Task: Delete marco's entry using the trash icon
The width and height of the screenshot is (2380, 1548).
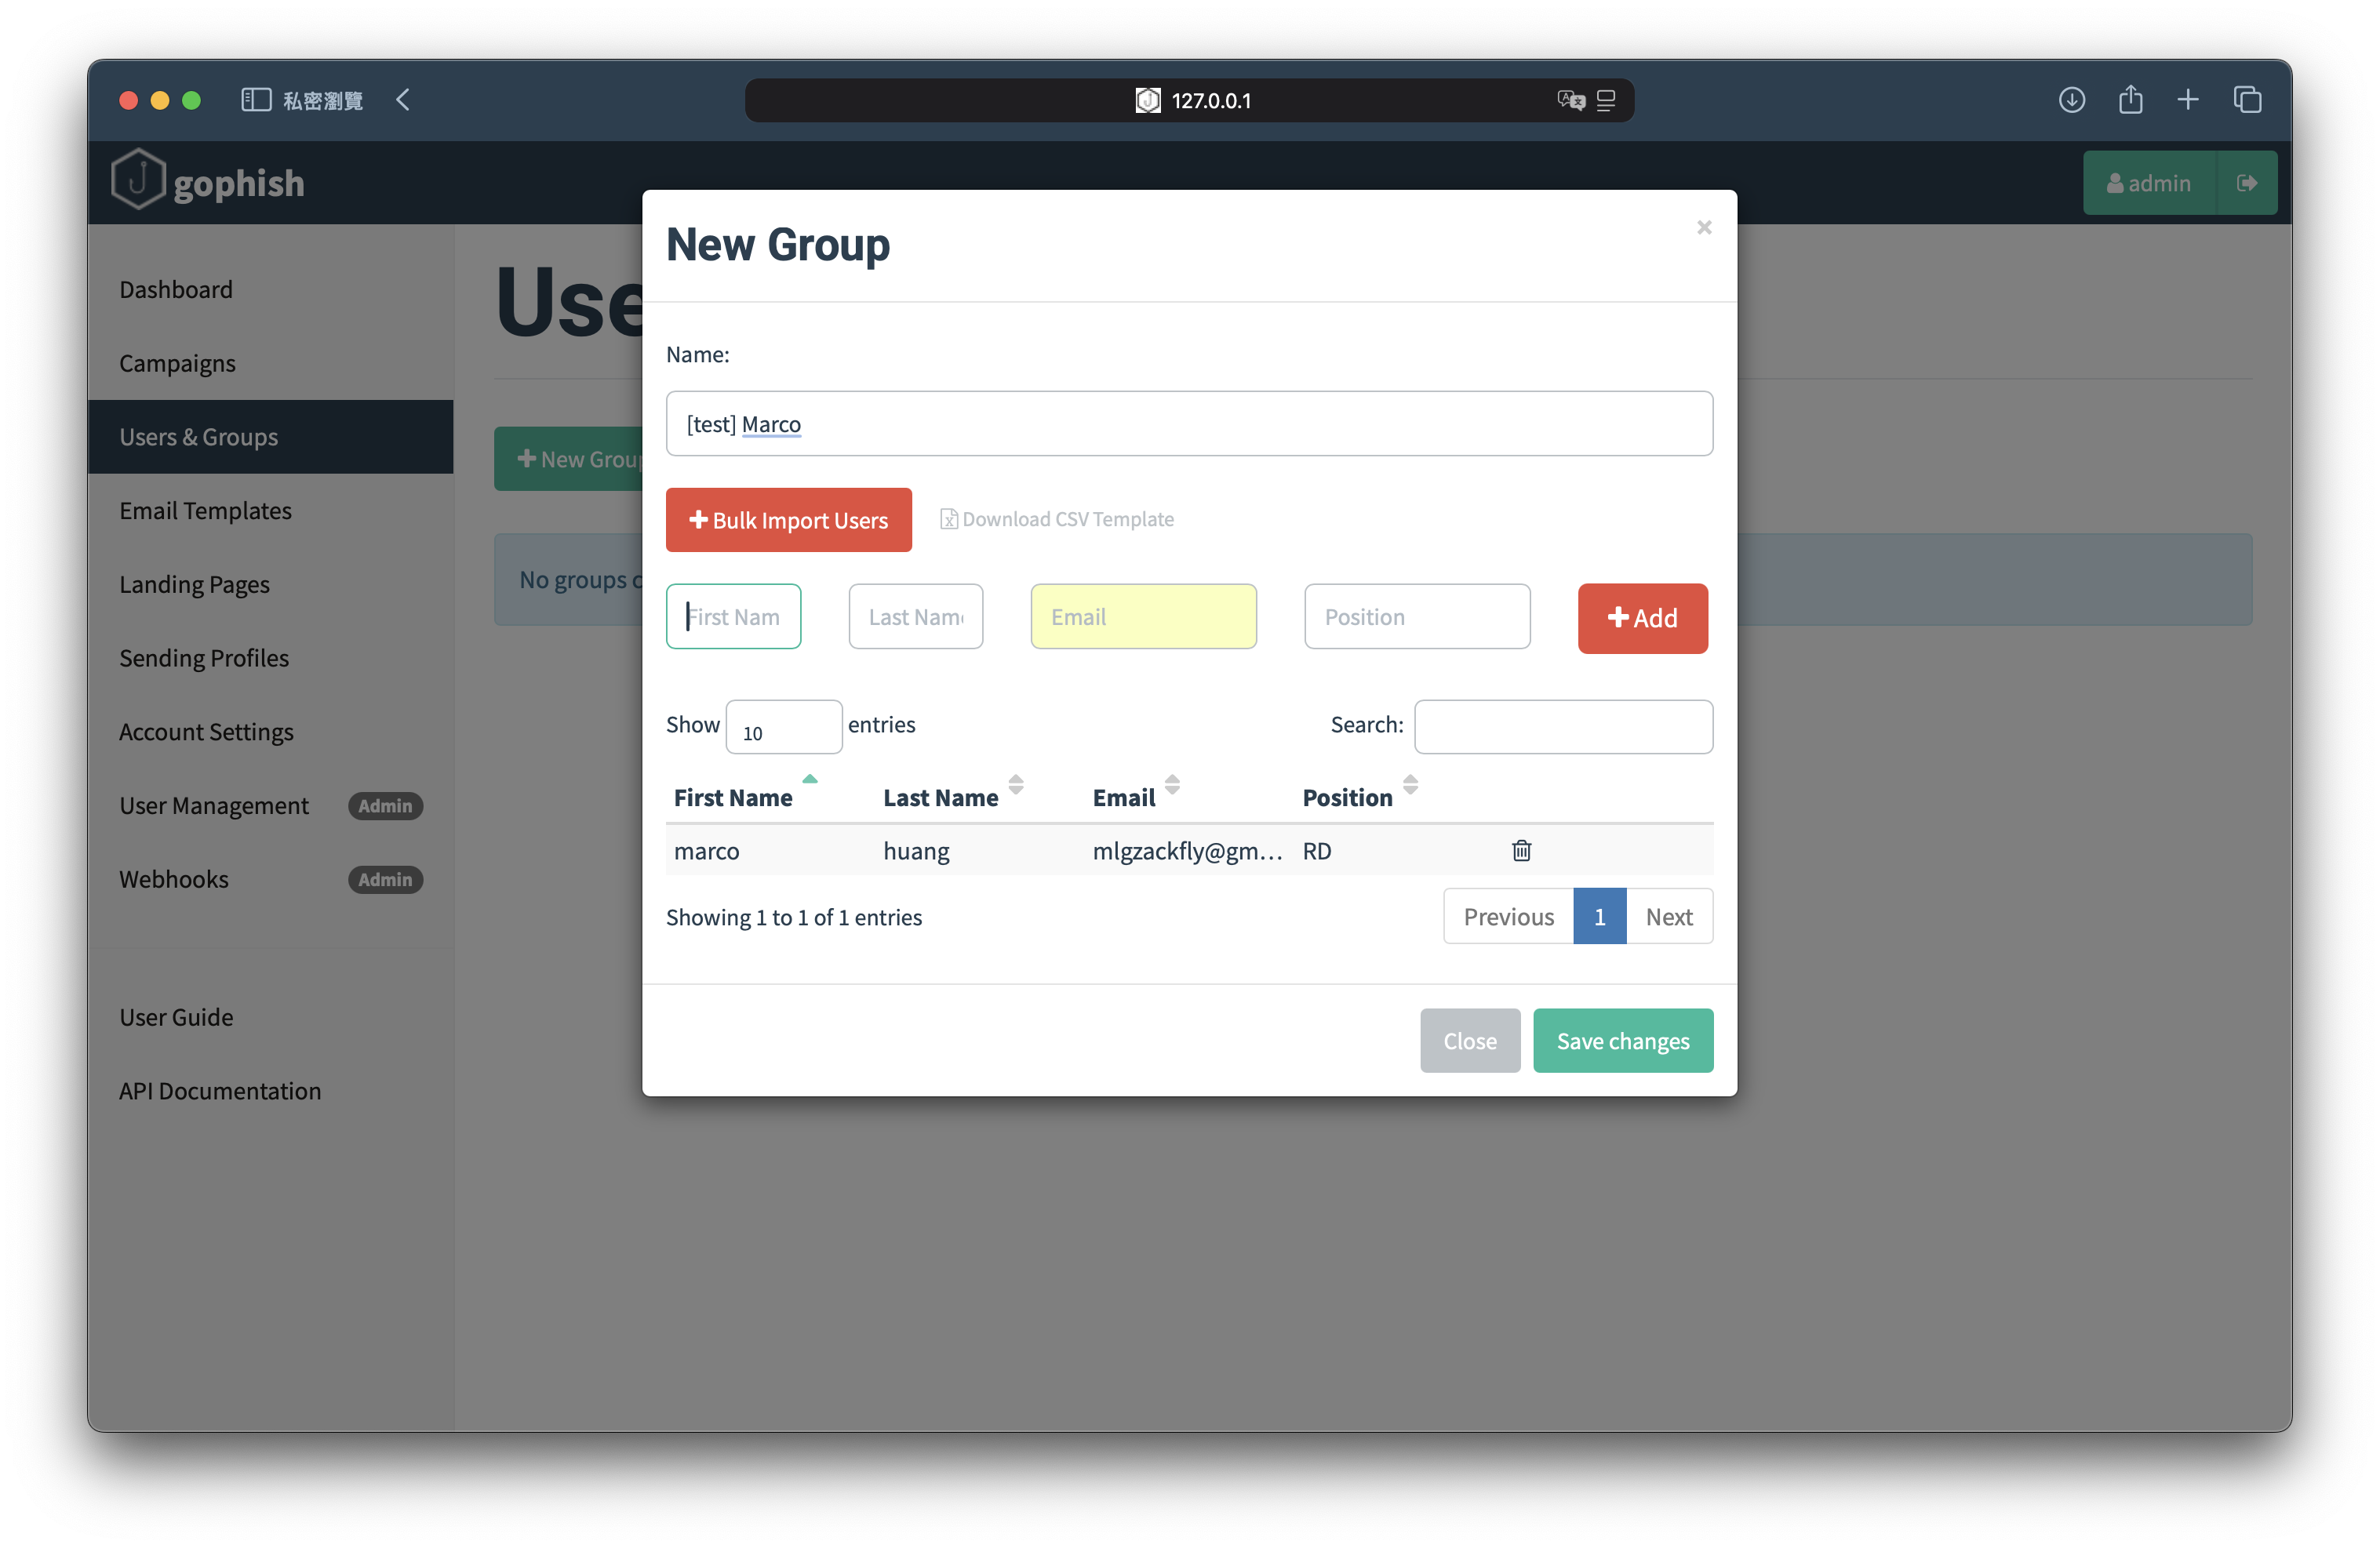Action: pos(1522,850)
